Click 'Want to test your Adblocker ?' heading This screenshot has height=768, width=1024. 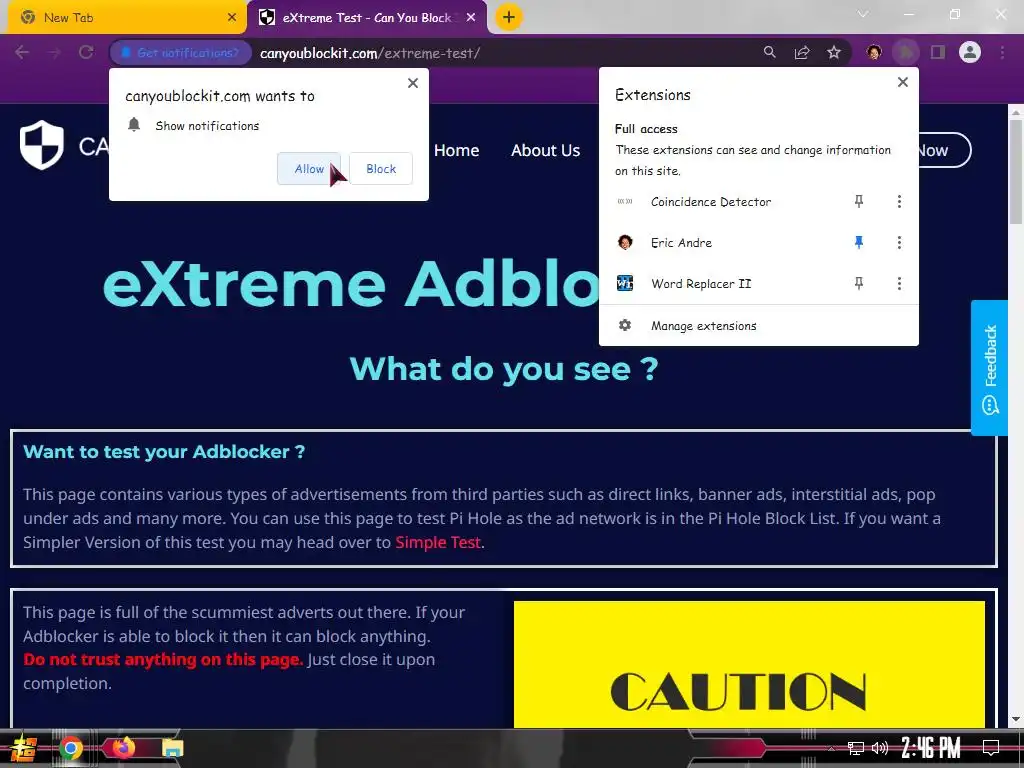point(164,452)
